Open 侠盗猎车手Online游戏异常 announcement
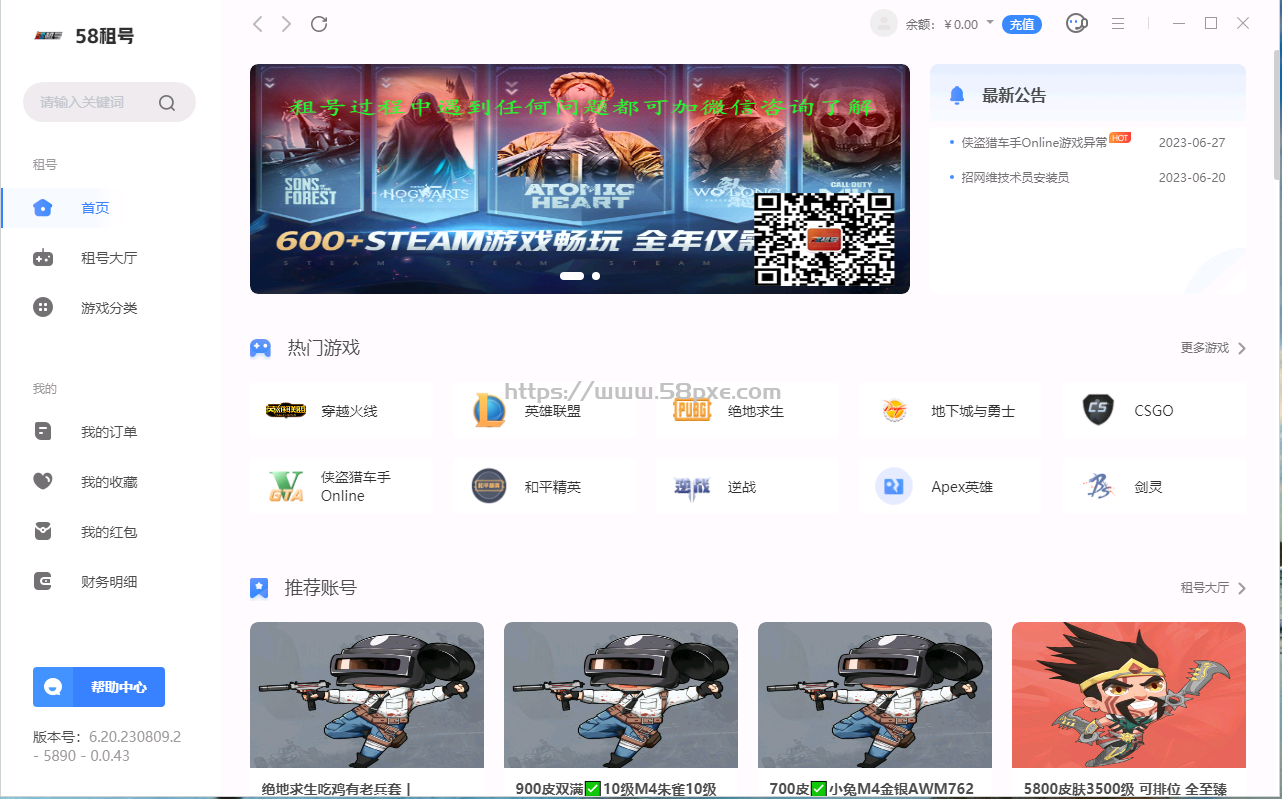1282x799 pixels. [1035, 142]
